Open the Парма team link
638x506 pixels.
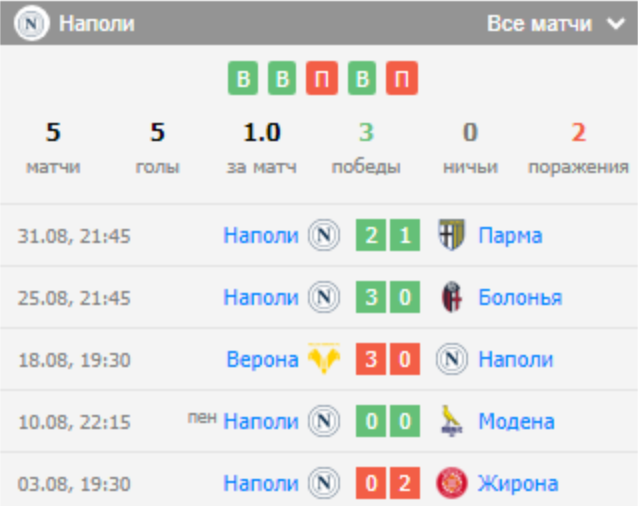pos(510,236)
